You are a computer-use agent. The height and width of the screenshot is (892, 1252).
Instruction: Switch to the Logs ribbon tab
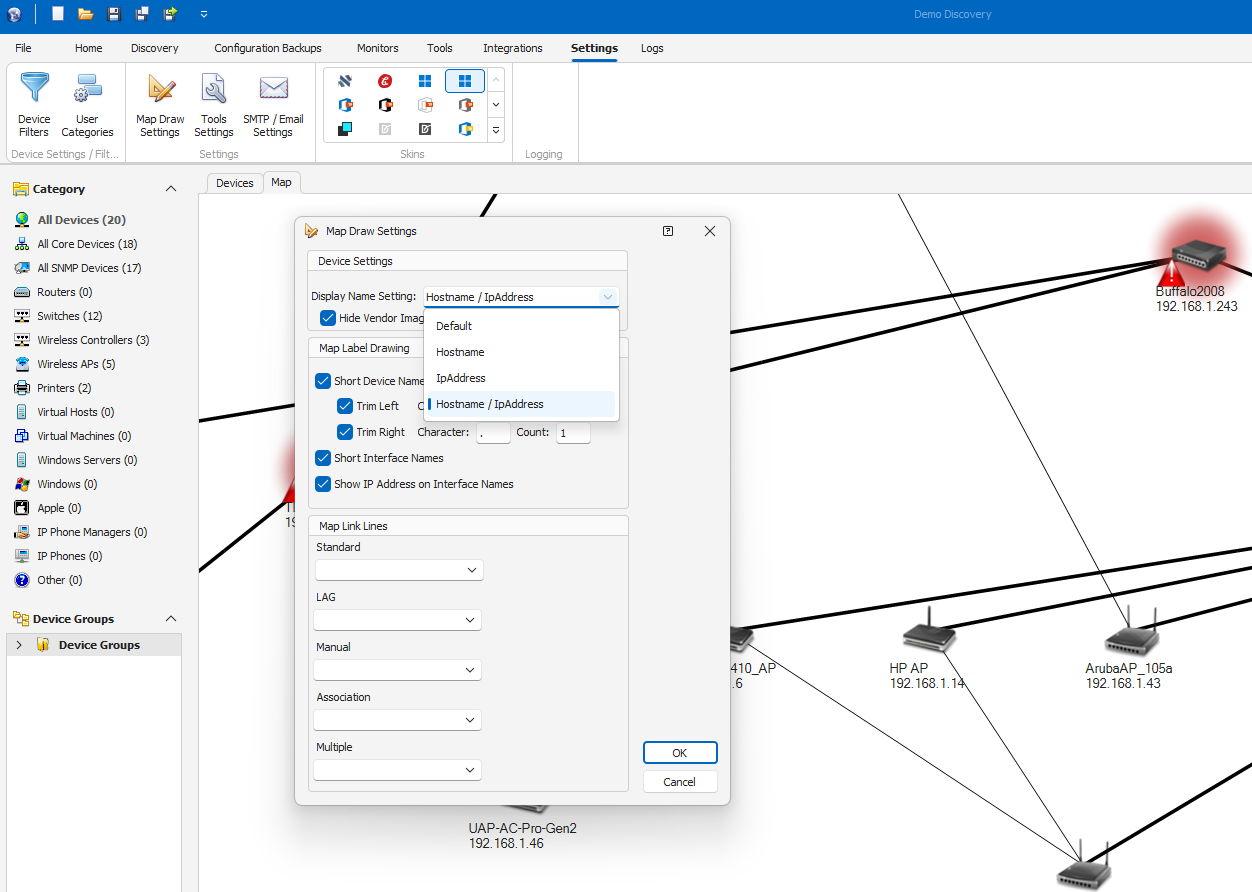(652, 48)
